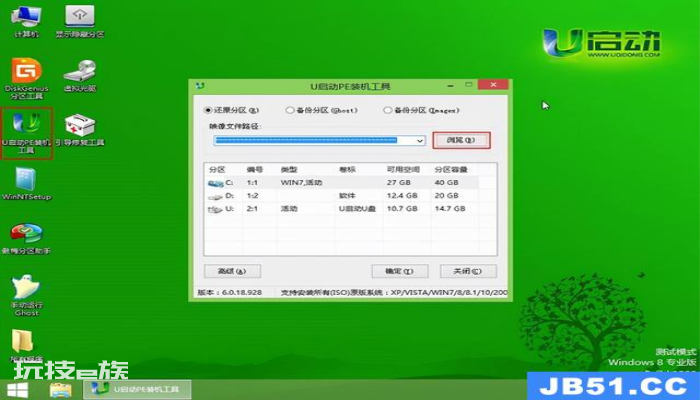Click the U: drive icon in the partition list

point(215,209)
